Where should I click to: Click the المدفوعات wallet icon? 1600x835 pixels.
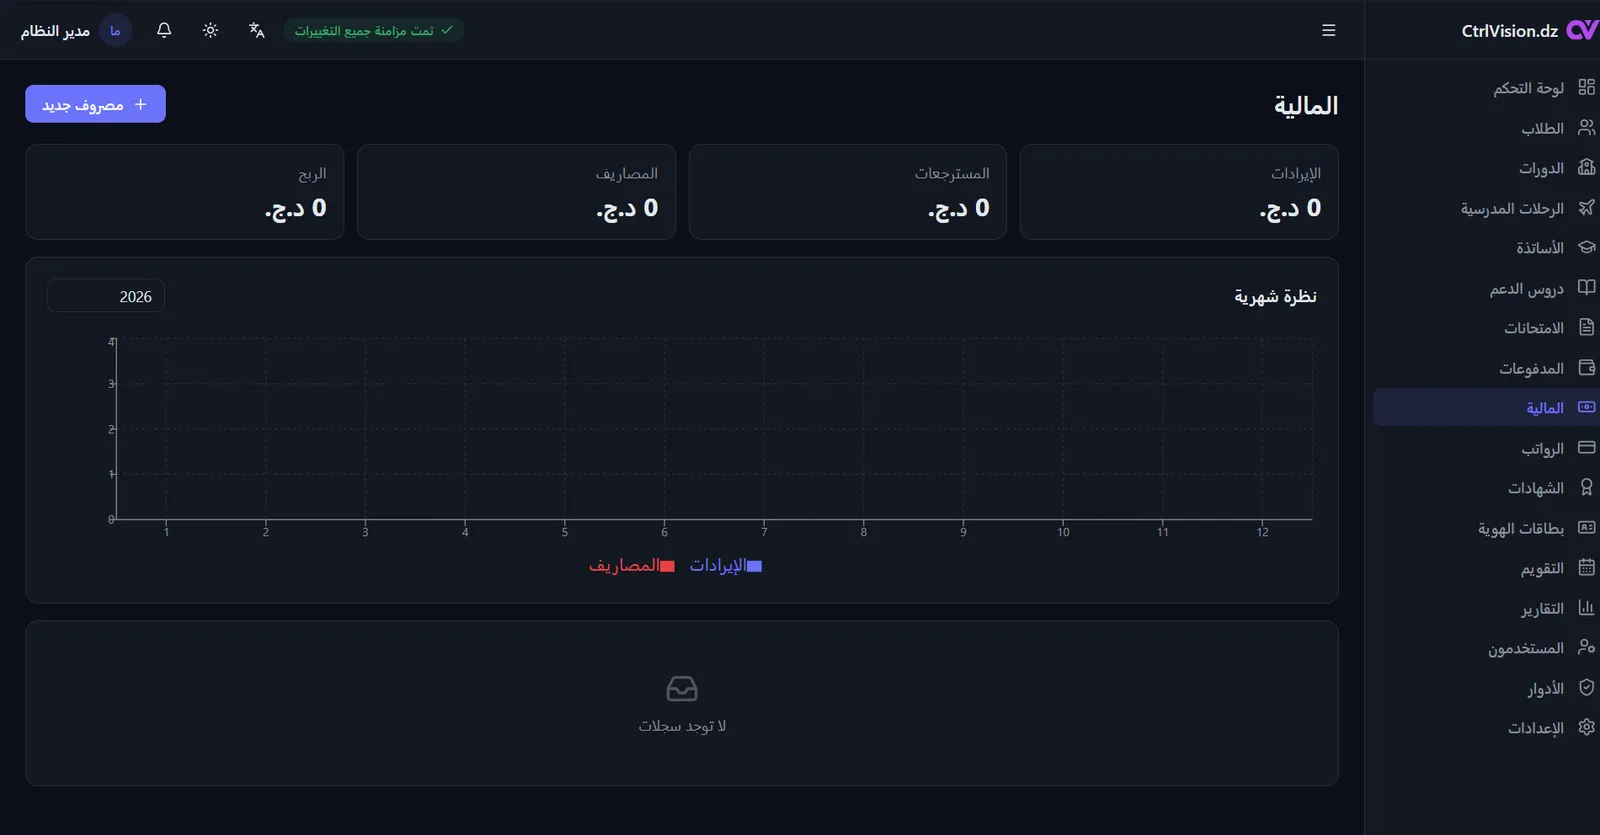coord(1586,367)
